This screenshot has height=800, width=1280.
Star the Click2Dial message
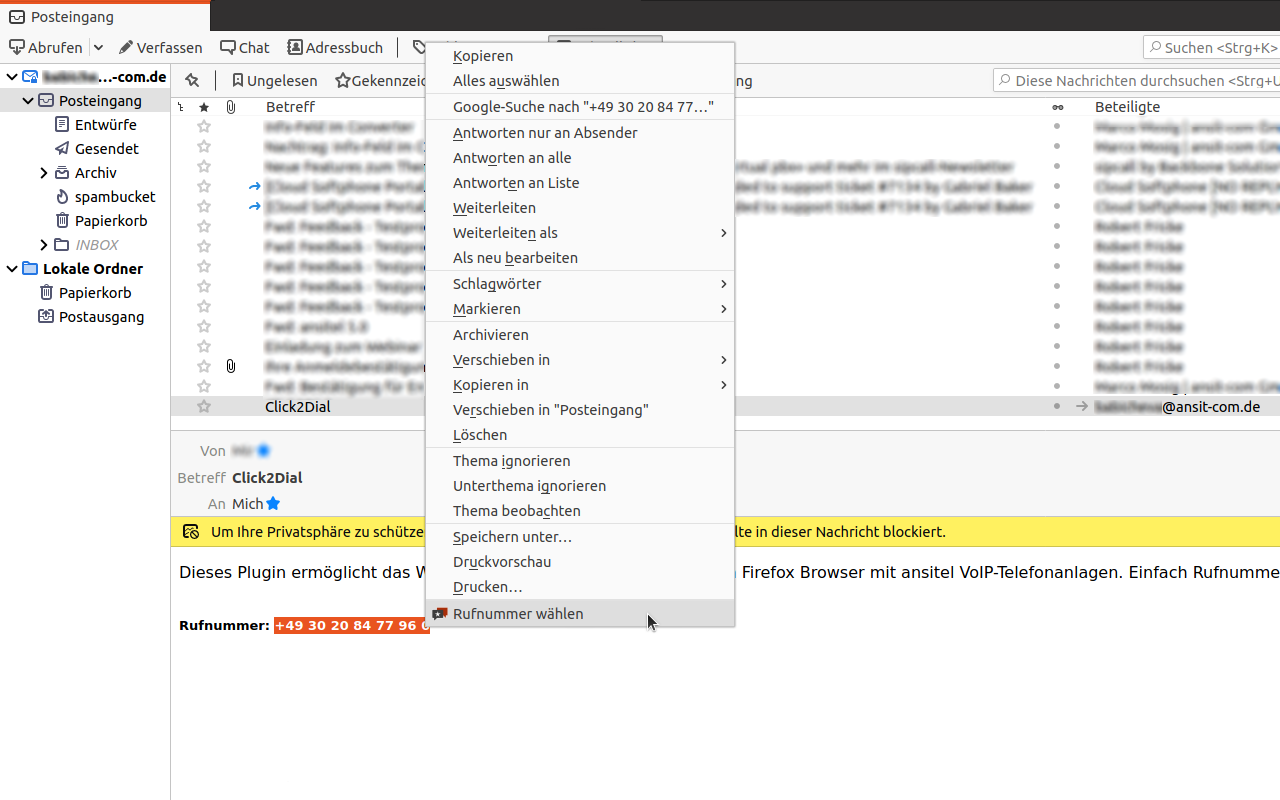(x=203, y=406)
